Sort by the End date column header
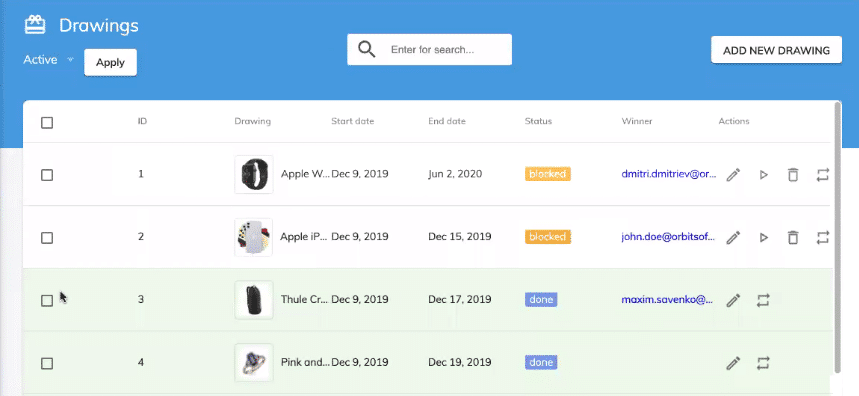Viewport: 859px width, 396px height. pos(447,121)
